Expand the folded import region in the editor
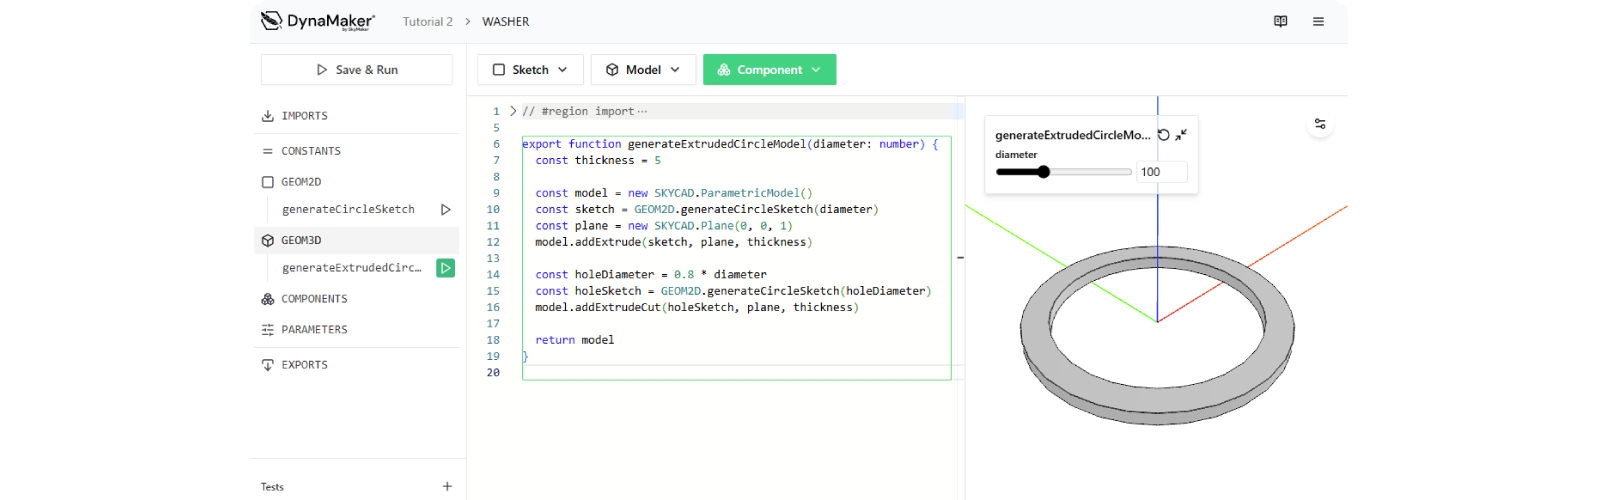This screenshot has height=500, width=1600. click(x=513, y=111)
